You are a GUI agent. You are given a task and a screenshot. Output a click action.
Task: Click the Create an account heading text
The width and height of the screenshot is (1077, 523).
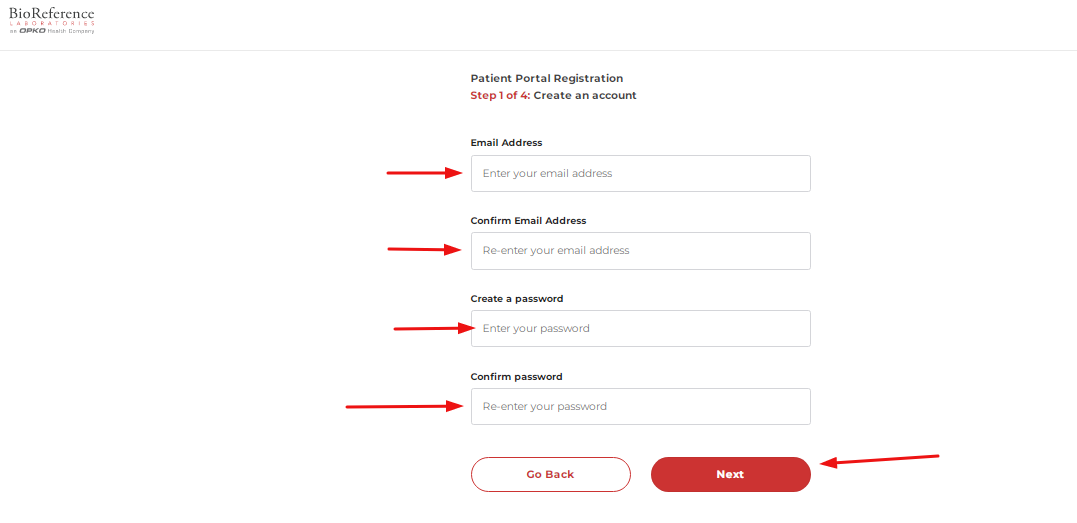(x=585, y=96)
